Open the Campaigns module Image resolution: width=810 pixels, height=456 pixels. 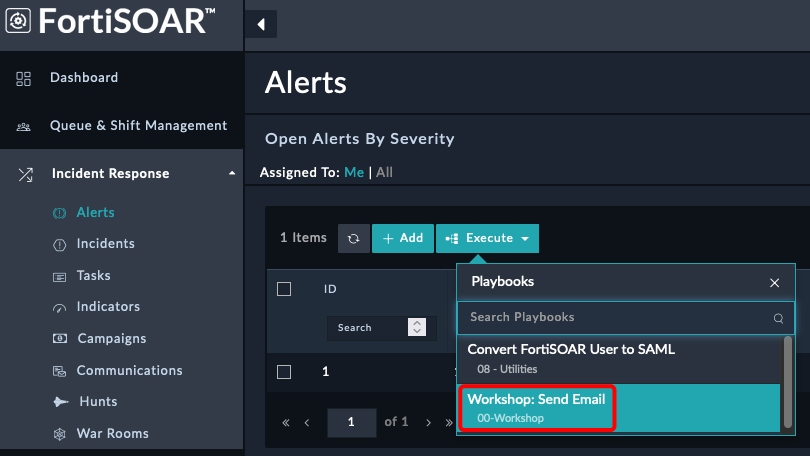point(112,338)
